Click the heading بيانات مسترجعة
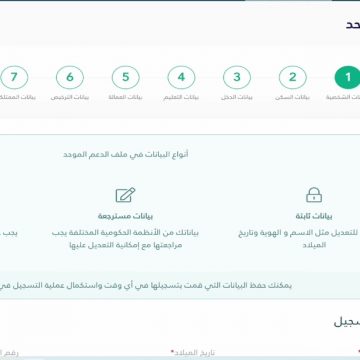 point(125,216)
